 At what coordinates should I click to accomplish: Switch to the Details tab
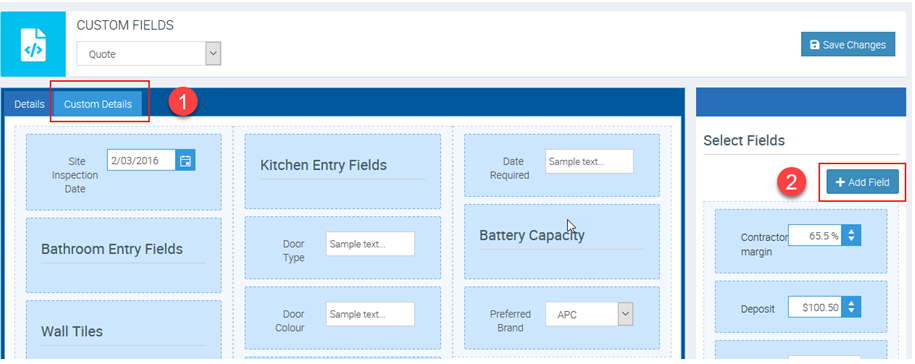click(29, 104)
